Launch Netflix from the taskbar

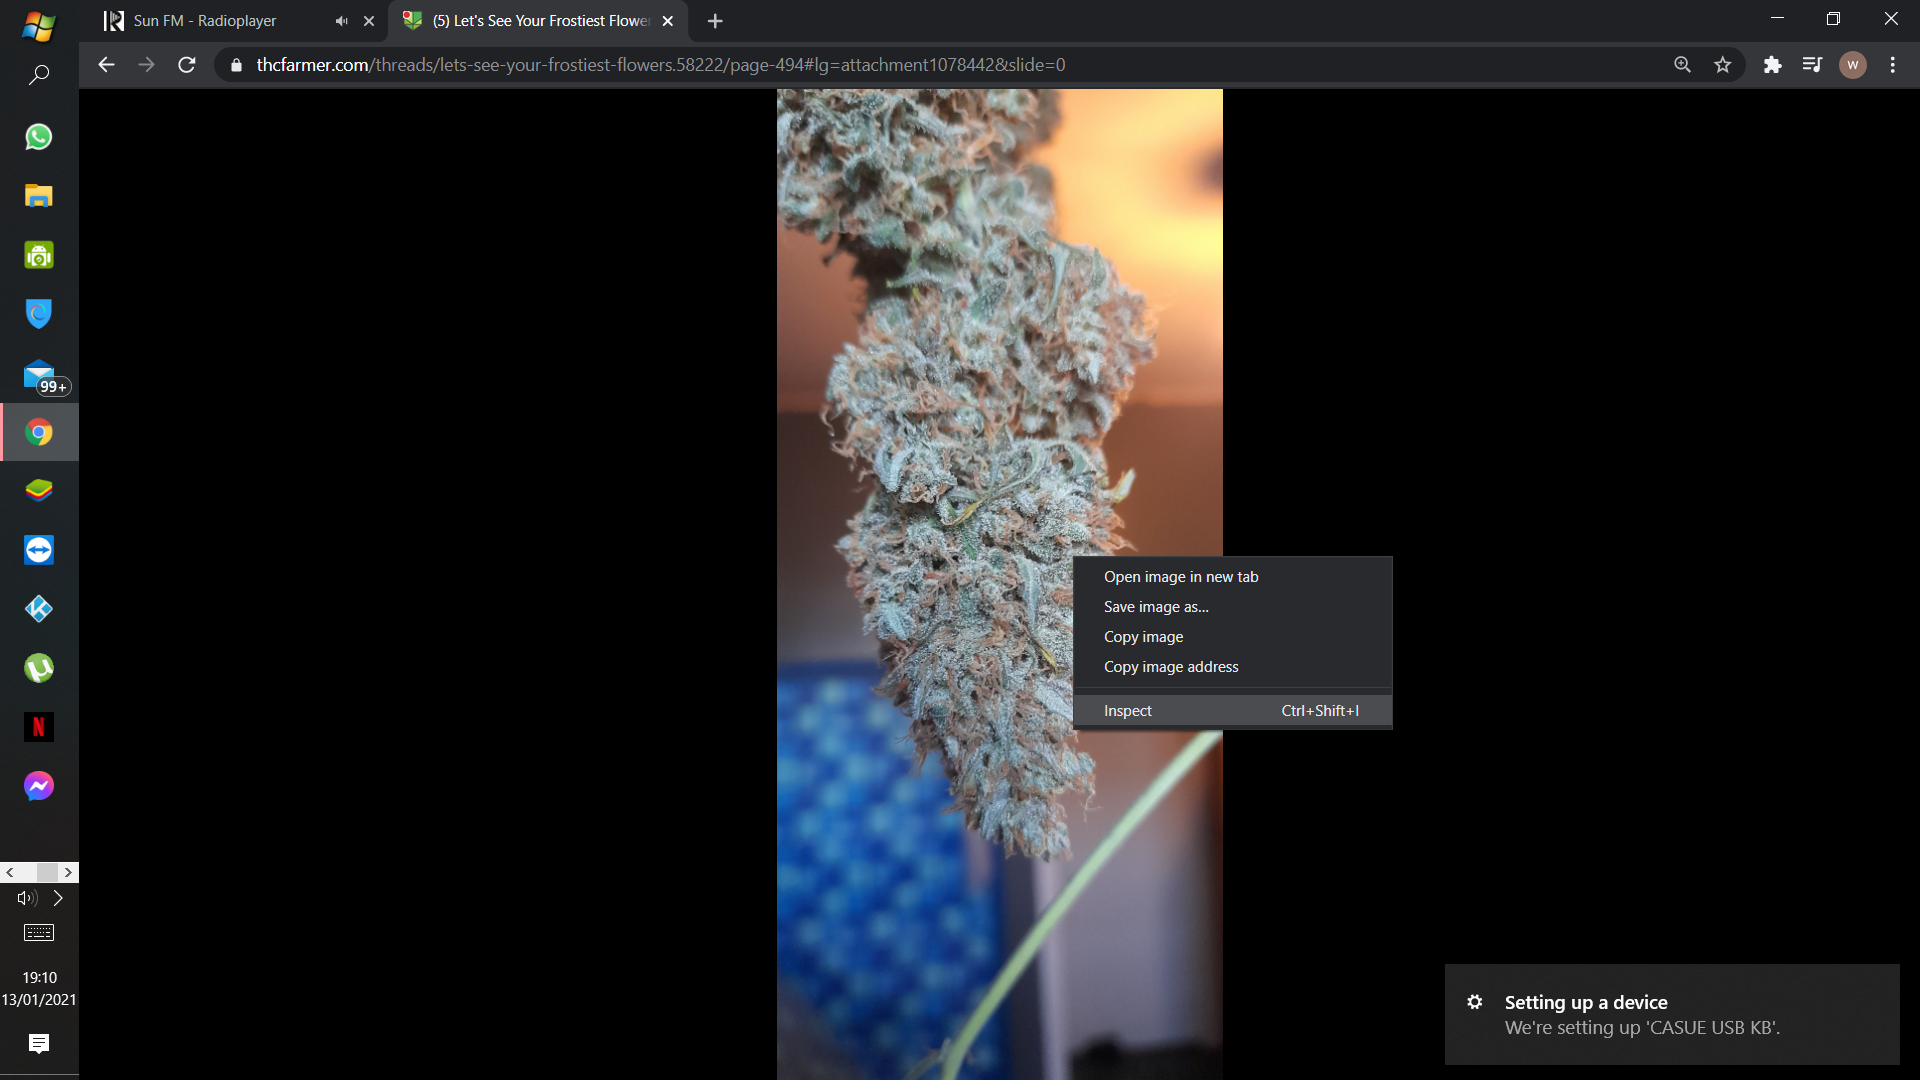pos(38,727)
